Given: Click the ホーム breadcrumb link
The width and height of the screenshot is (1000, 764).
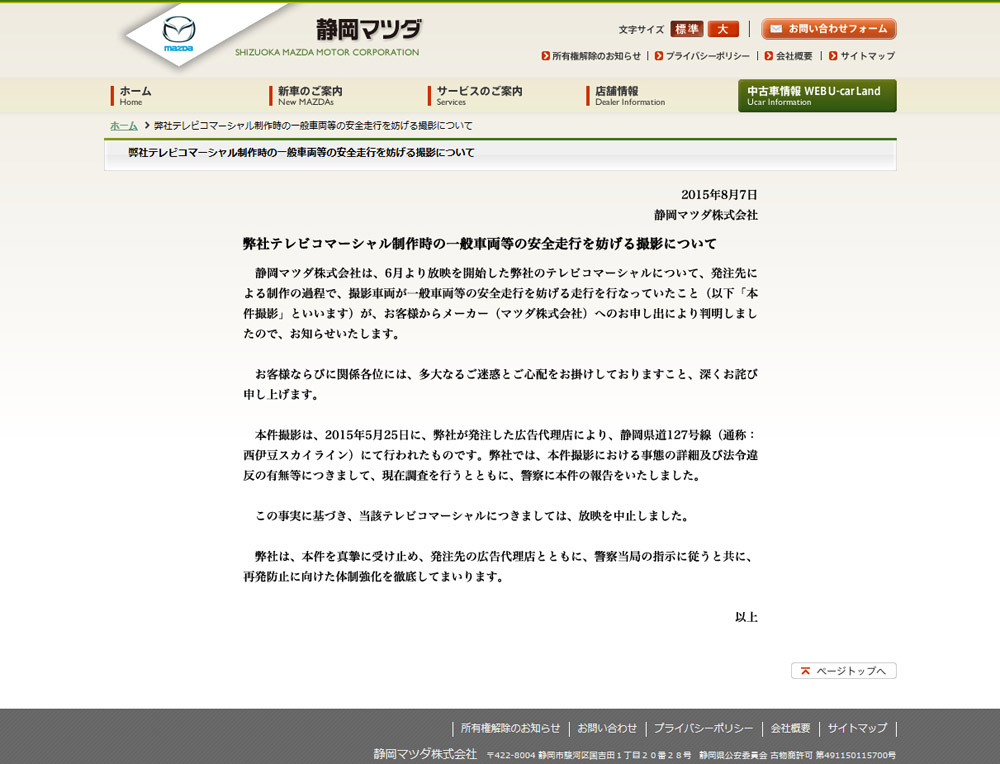Looking at the screenshot, I should 124,126.
